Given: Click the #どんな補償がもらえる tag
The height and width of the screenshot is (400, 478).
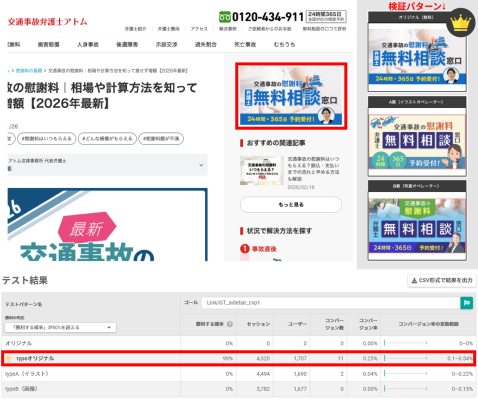Looking at the screenshot, I should 107,139.
